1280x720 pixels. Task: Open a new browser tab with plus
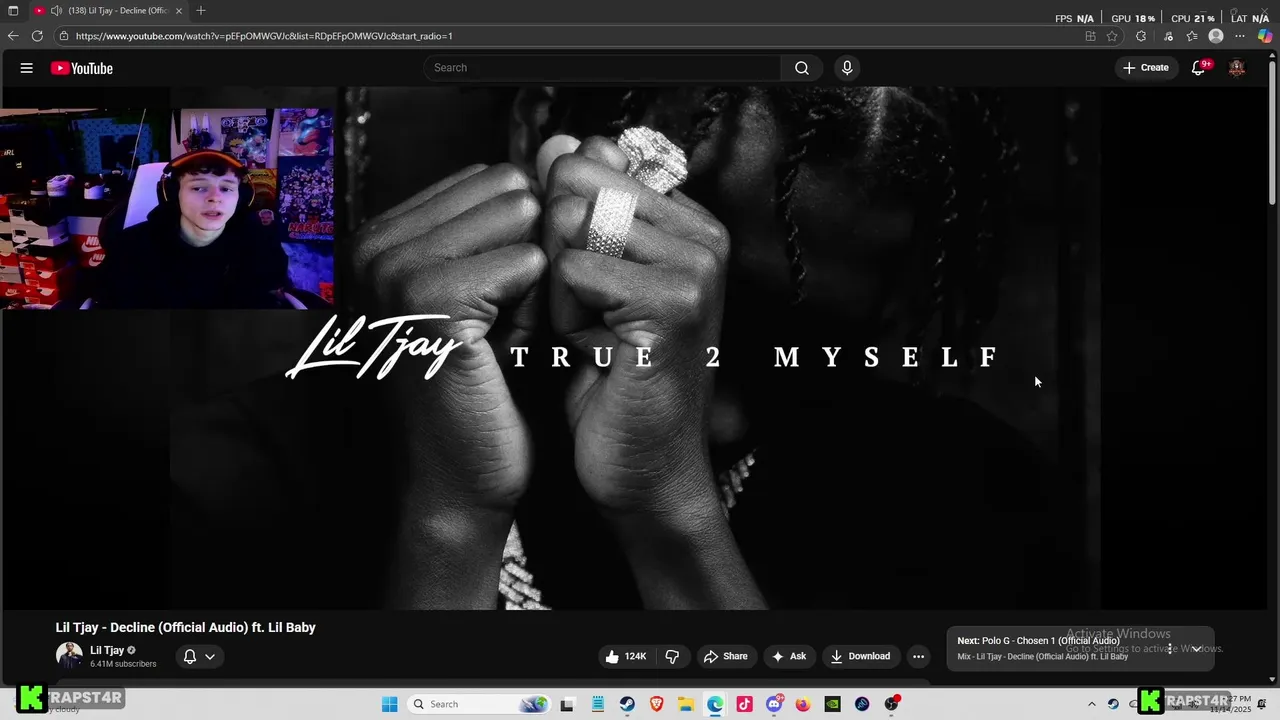click(x=201, y=10)
